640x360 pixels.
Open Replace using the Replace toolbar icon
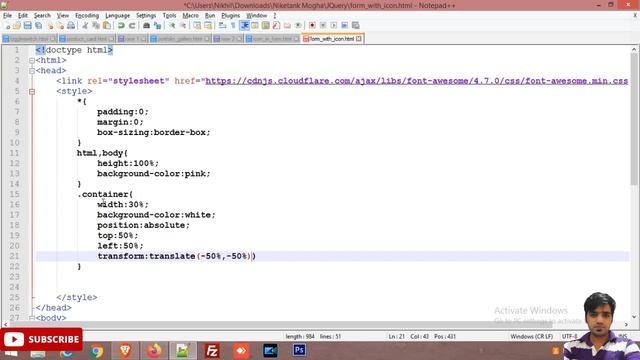[157, 26]
